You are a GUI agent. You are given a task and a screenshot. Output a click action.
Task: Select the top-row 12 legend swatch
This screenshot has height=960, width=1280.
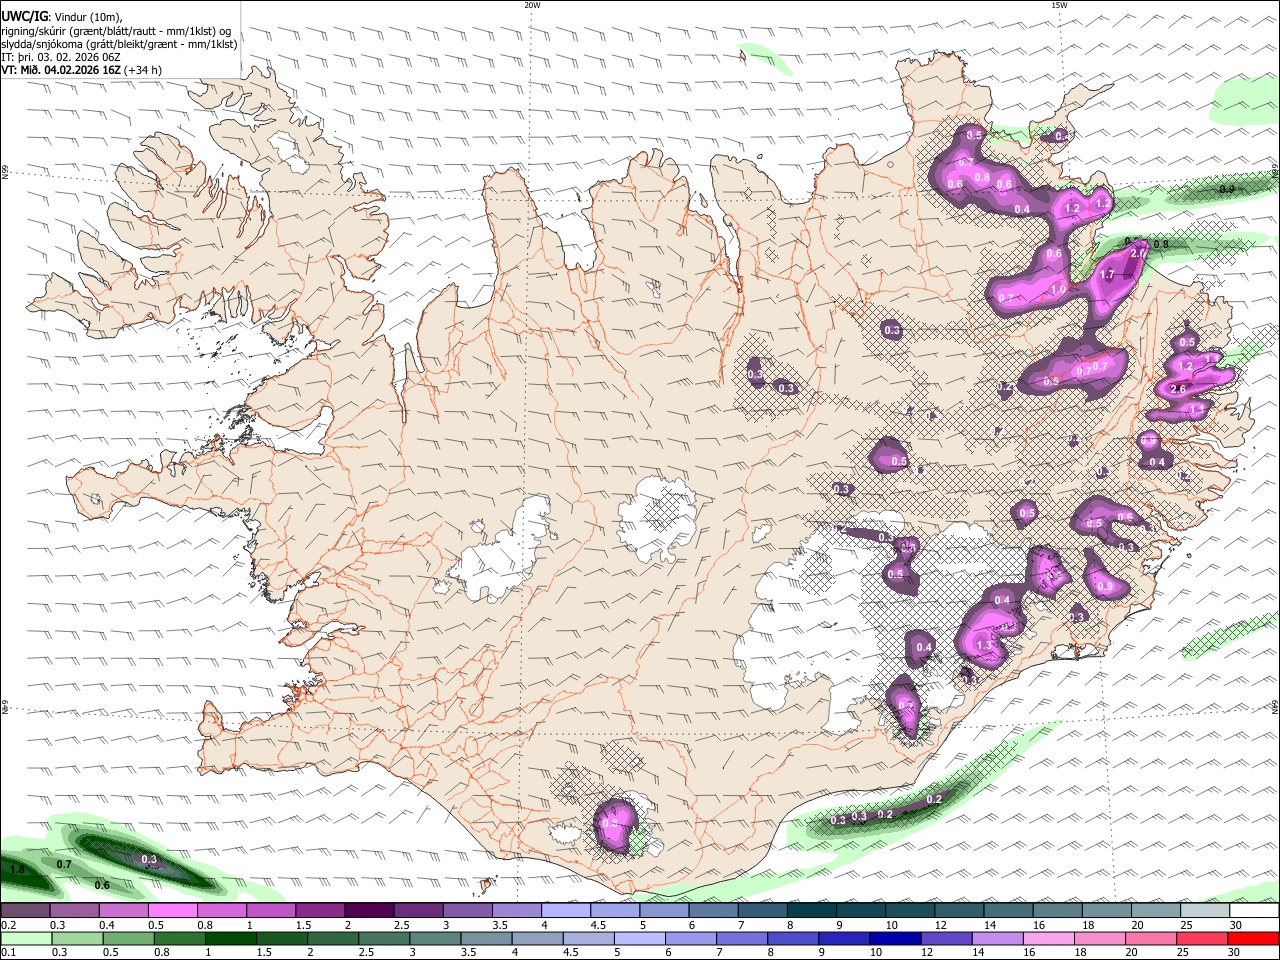959,910
